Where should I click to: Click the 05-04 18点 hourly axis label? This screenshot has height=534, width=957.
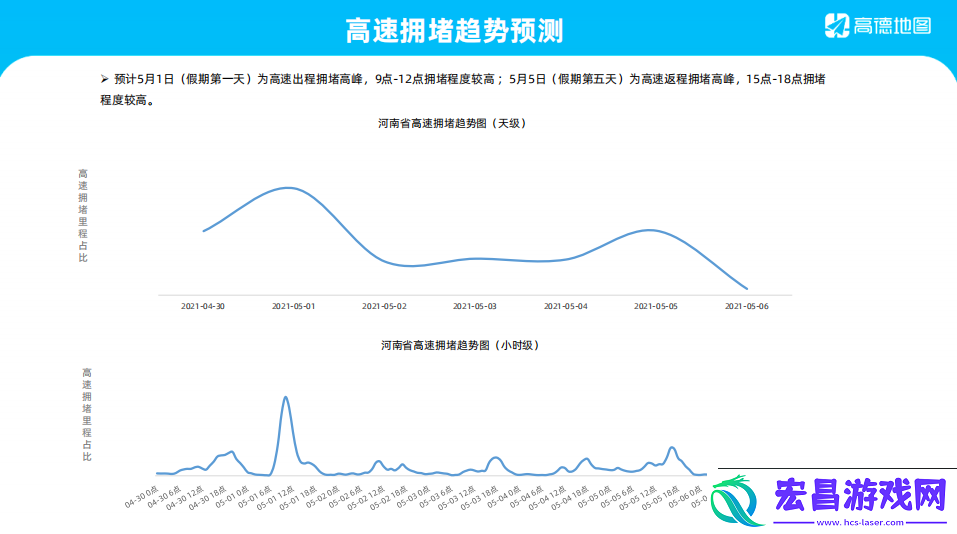[x=571, y=497]
